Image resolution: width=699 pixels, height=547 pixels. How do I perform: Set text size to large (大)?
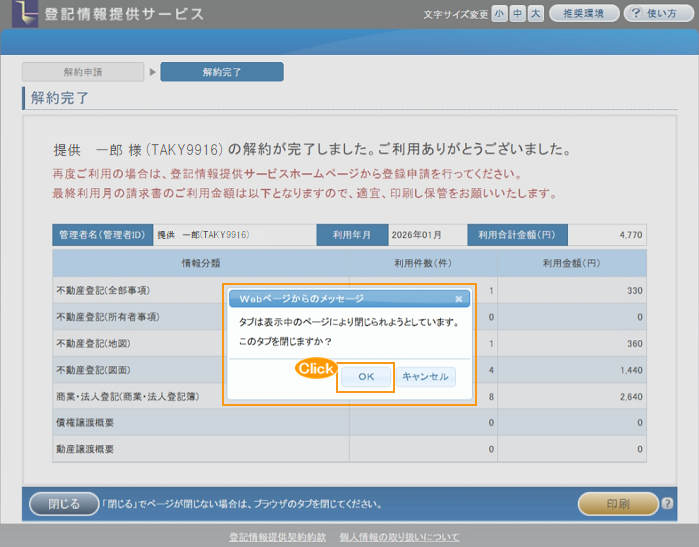[535, 14]
